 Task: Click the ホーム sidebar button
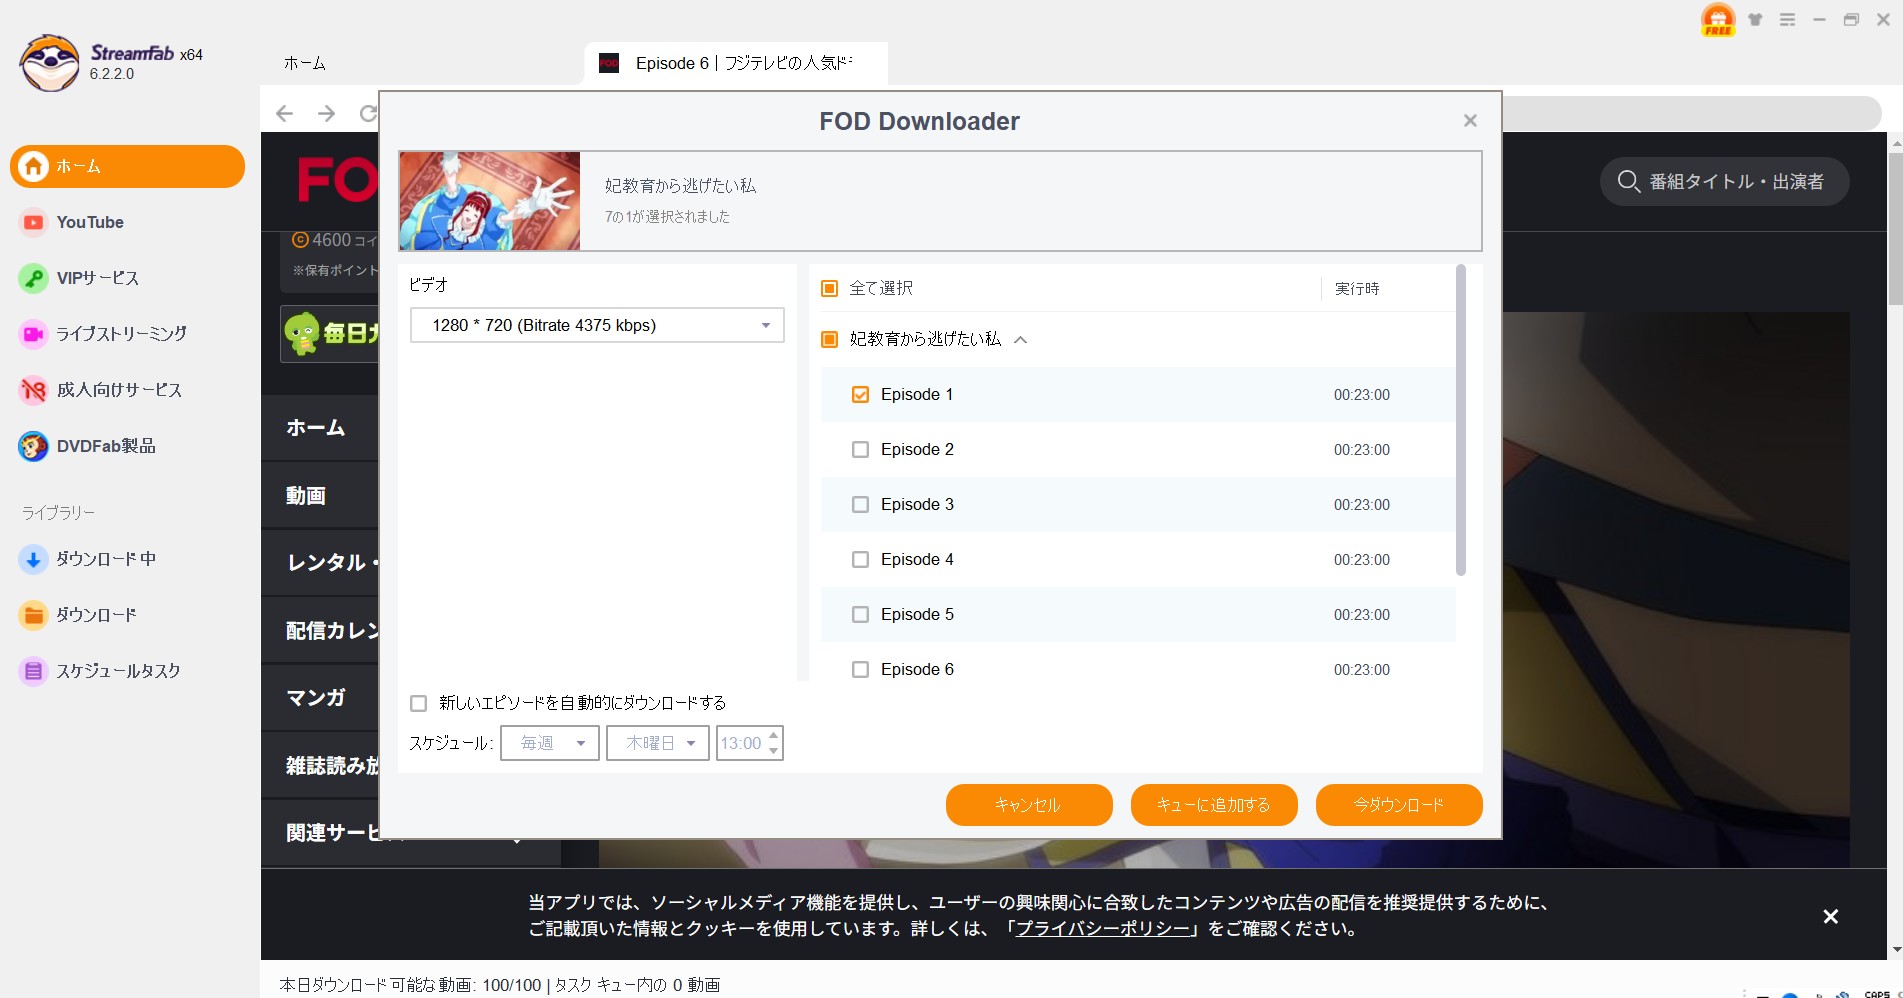tap(127, 166)
